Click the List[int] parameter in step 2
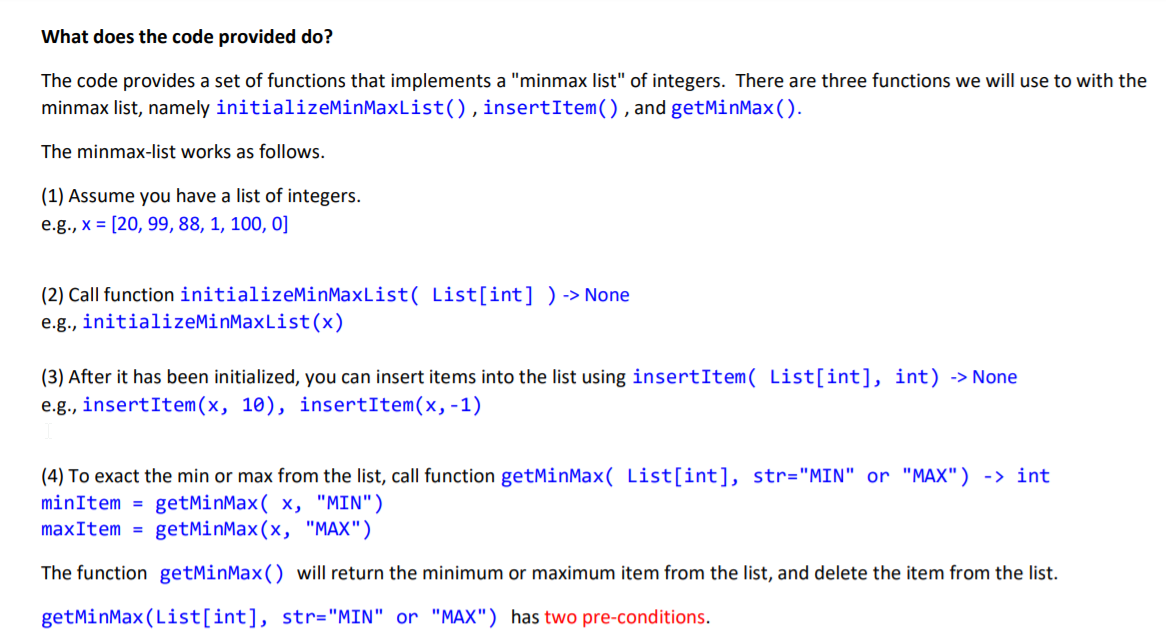The height and width of the screenshot is (639, 1166). (x=482, y=294)
